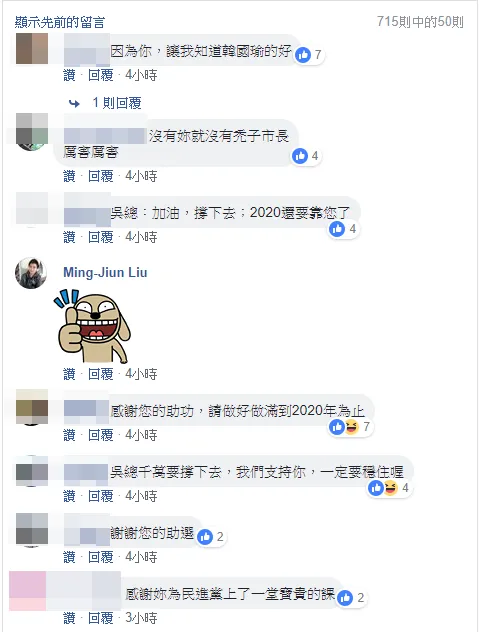Click haha emoji on 請做好做滿 comment
Screen dimensions: 480x632
coord(351,427)
